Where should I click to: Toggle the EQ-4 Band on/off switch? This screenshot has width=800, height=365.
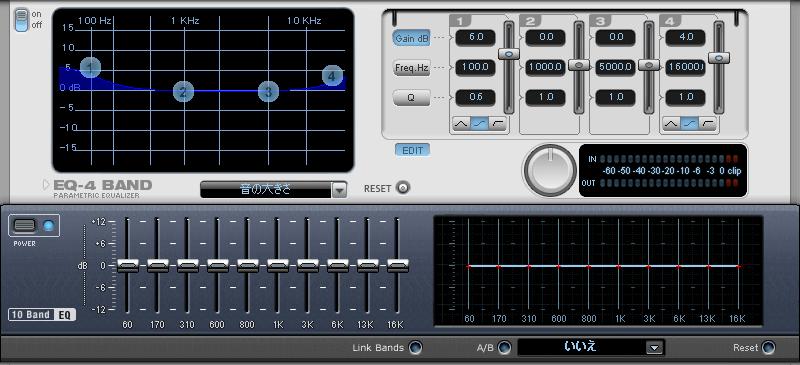point(21,20)
